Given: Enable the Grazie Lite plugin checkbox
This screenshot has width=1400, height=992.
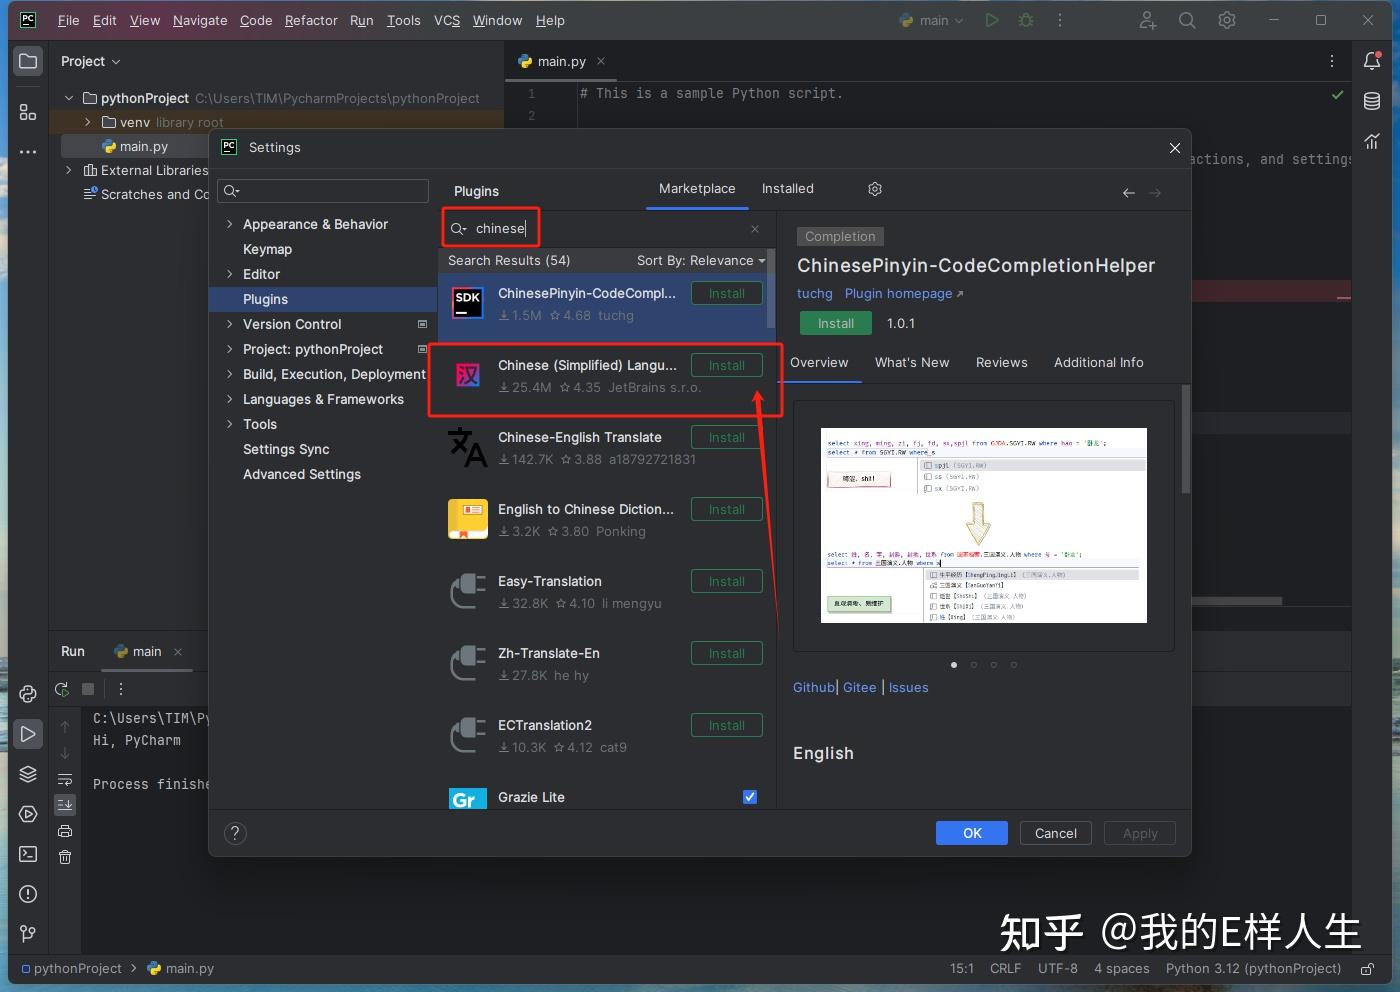Looking at the screenshot, I should coord(750,797).
